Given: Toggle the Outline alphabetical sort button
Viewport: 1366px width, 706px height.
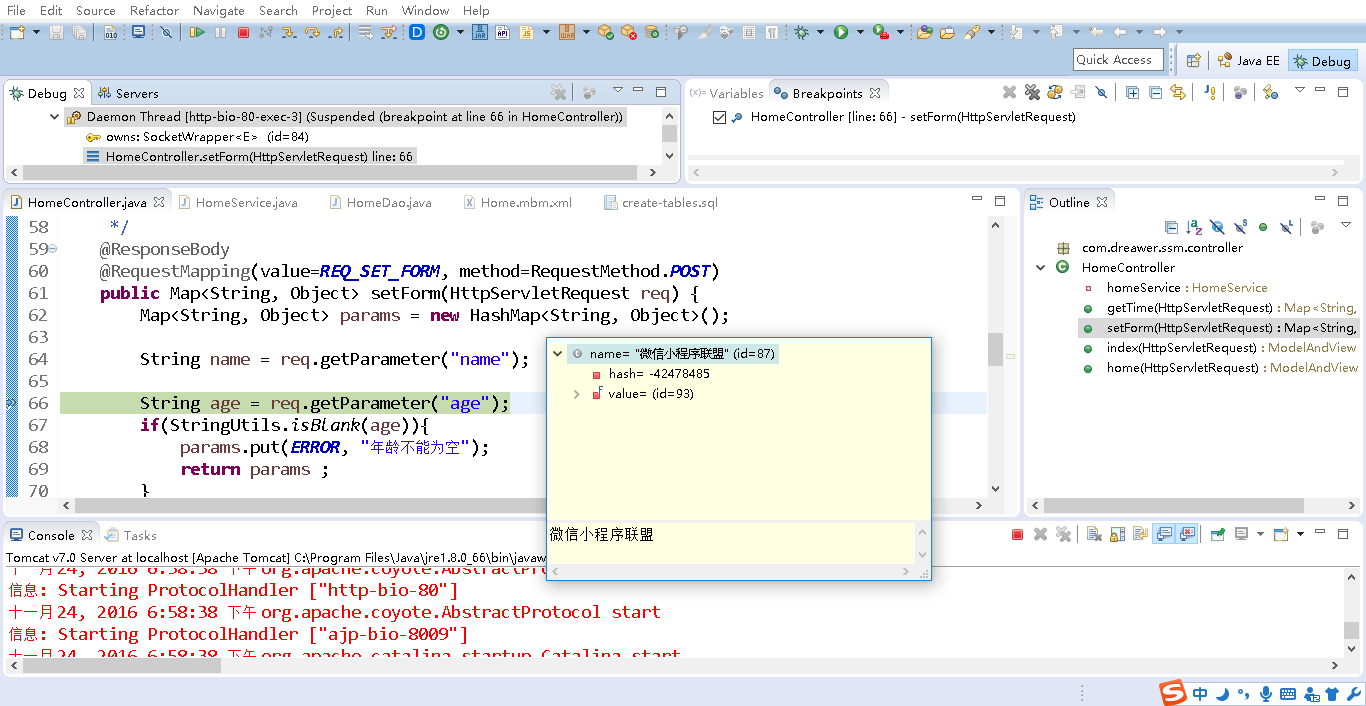Looking at the screenshot, I should coord(1194,228).
